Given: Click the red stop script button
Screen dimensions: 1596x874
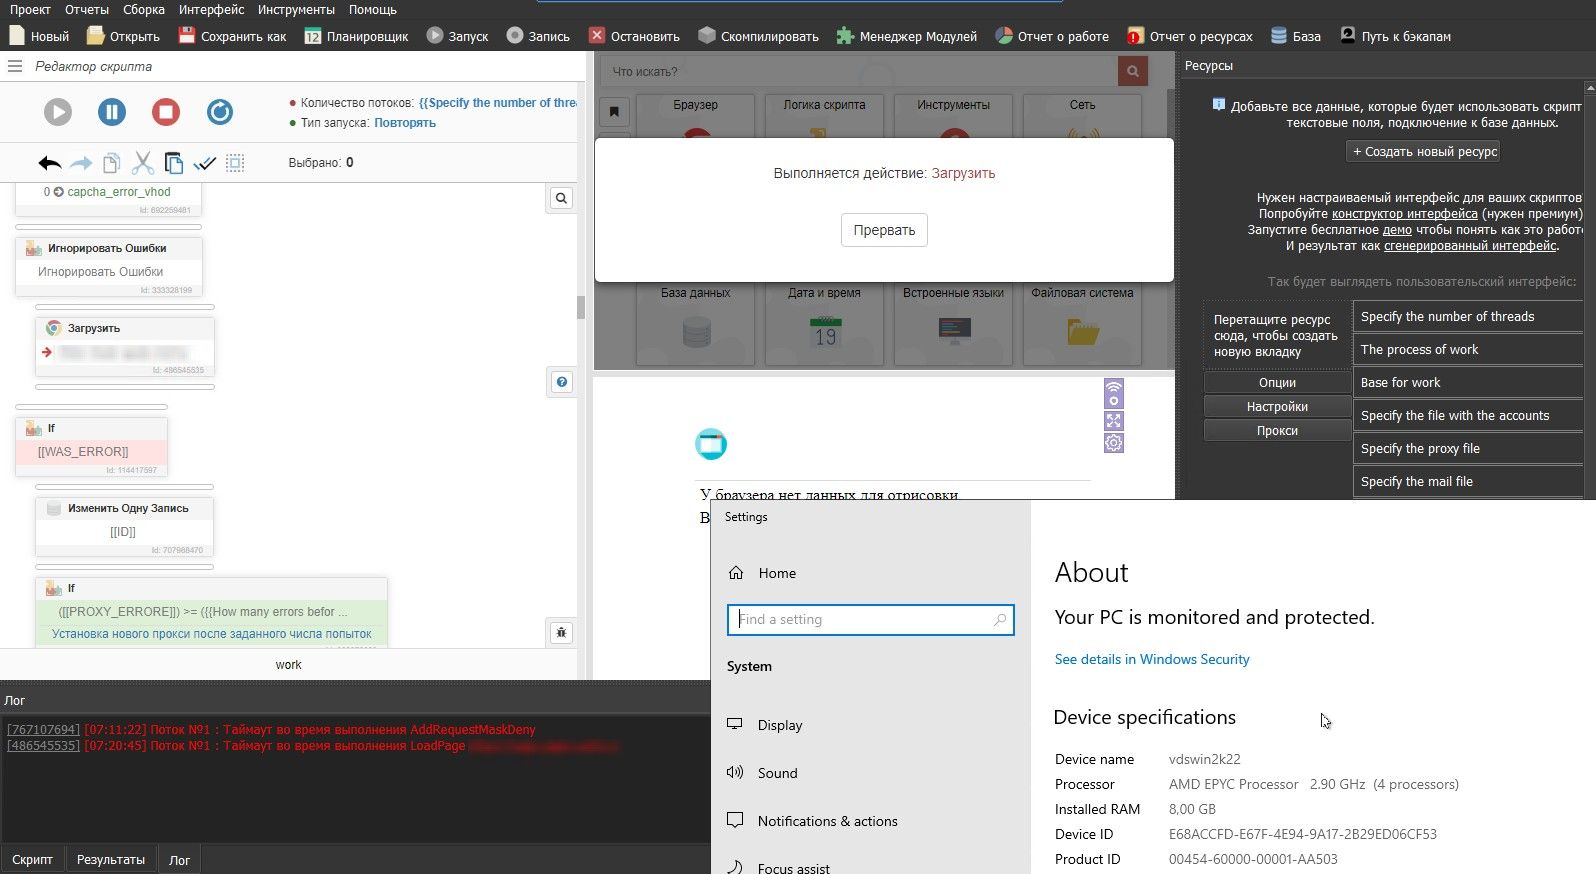Looking at the screenshot, I should [x=166, y=112].
